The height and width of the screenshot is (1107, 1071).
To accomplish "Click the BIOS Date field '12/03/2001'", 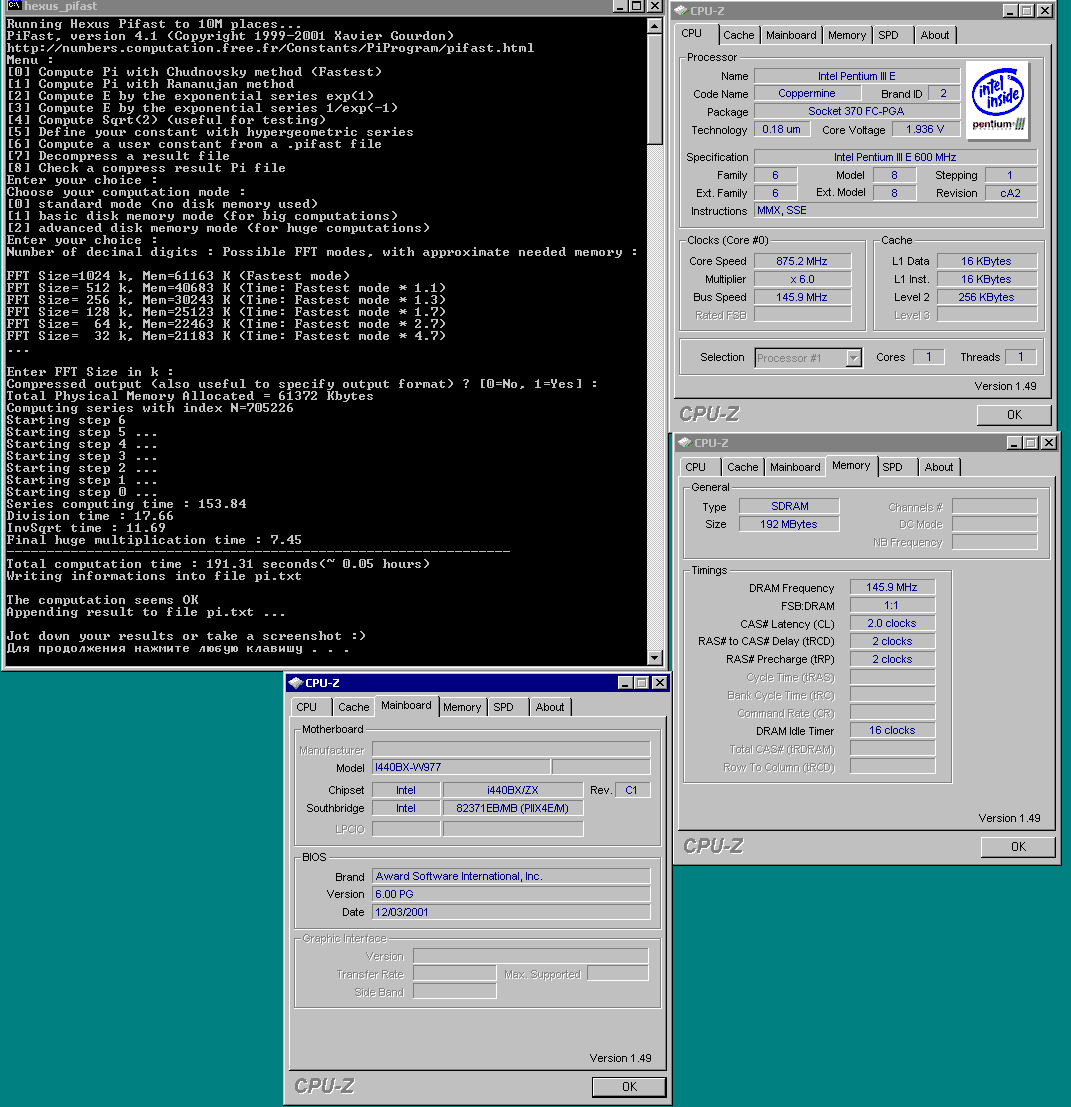I will [x=511, y=912].
